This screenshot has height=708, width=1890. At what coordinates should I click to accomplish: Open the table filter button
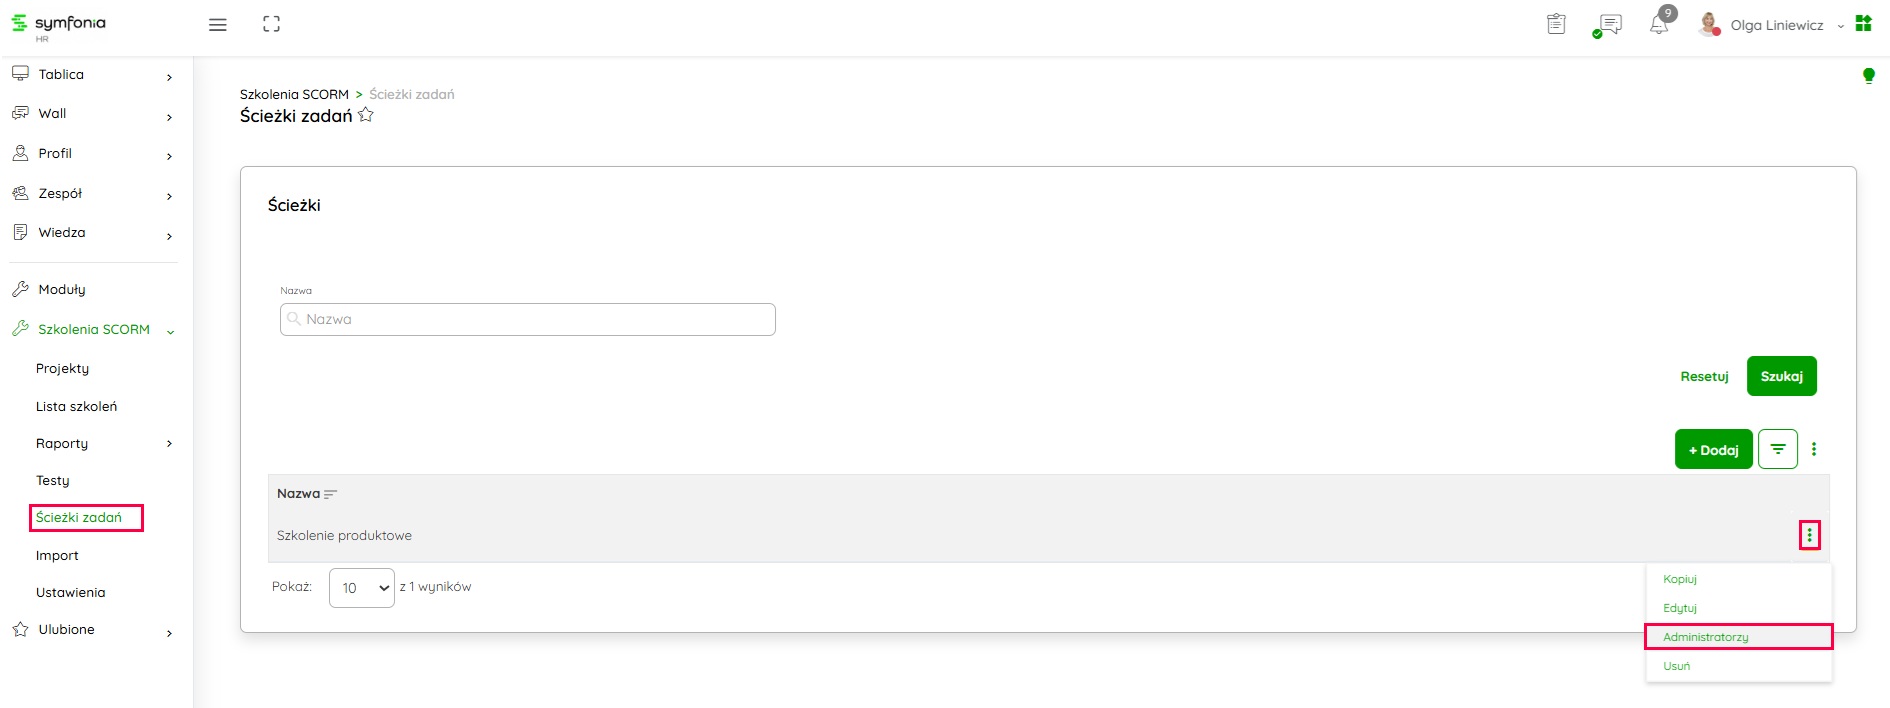click(1777, 449)
